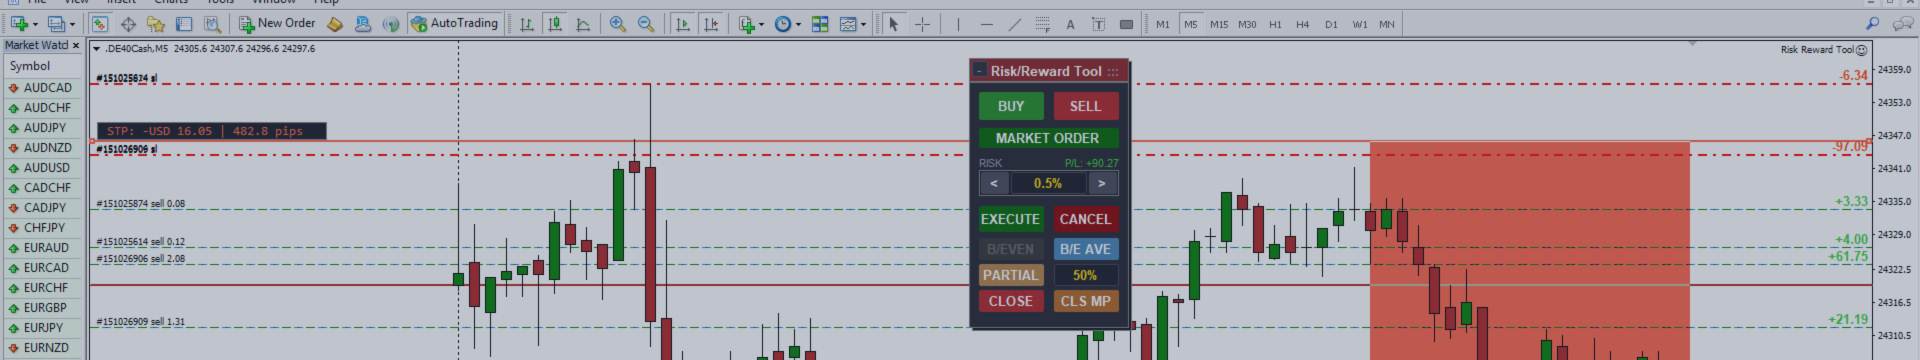Switch to H1 timeframe
Viewport: 1920px width, 360px height.
click(x=1275, y=24)
